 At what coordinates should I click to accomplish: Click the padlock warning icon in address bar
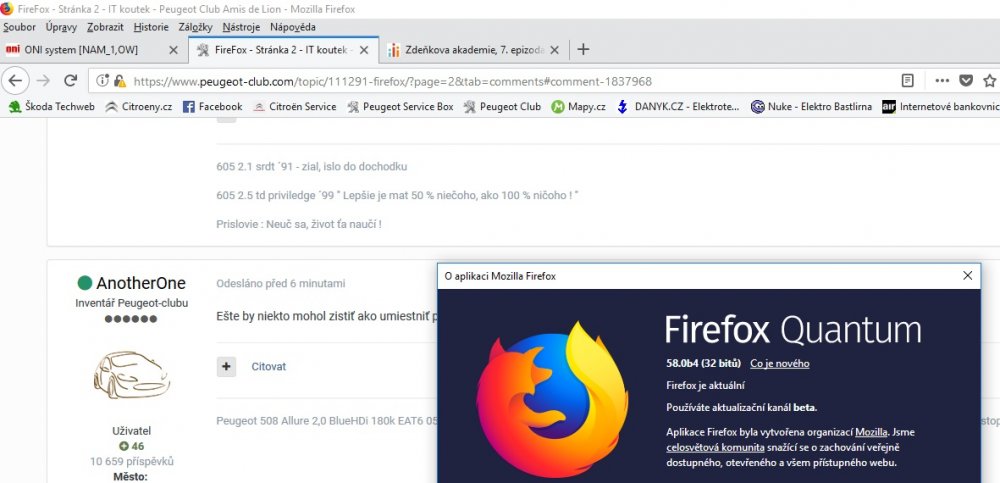pyautogui.click(x=119, y=81)
